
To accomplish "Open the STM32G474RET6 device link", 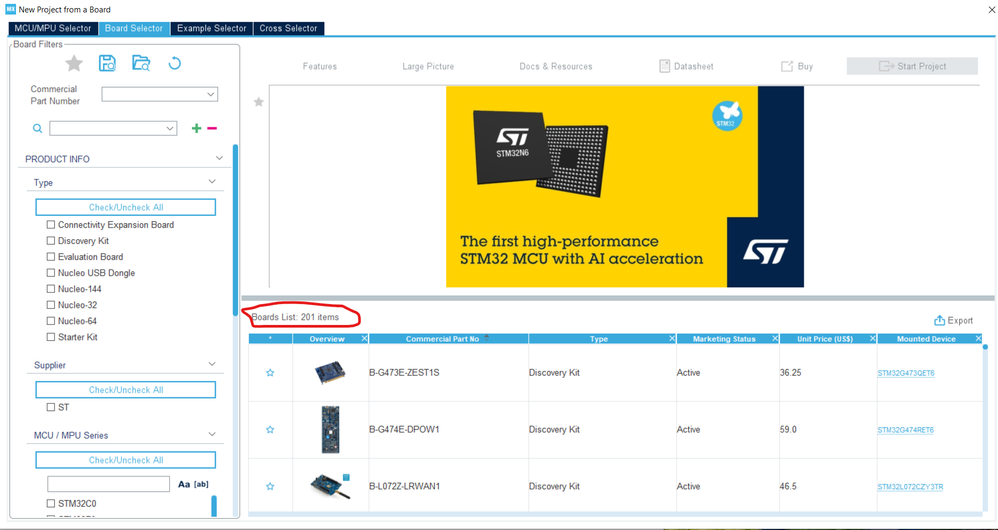I will 906,430.
